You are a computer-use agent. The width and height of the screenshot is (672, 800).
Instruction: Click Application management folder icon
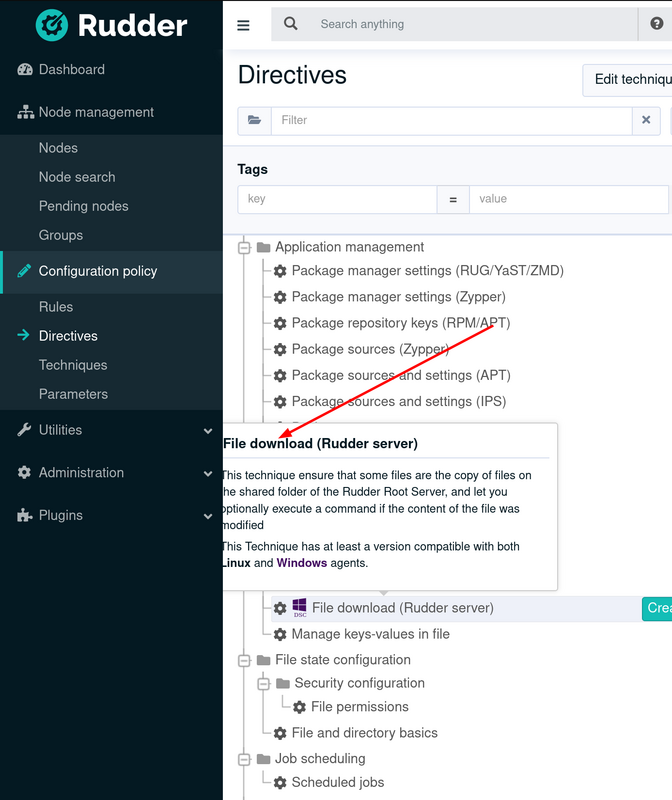[263, 247]
